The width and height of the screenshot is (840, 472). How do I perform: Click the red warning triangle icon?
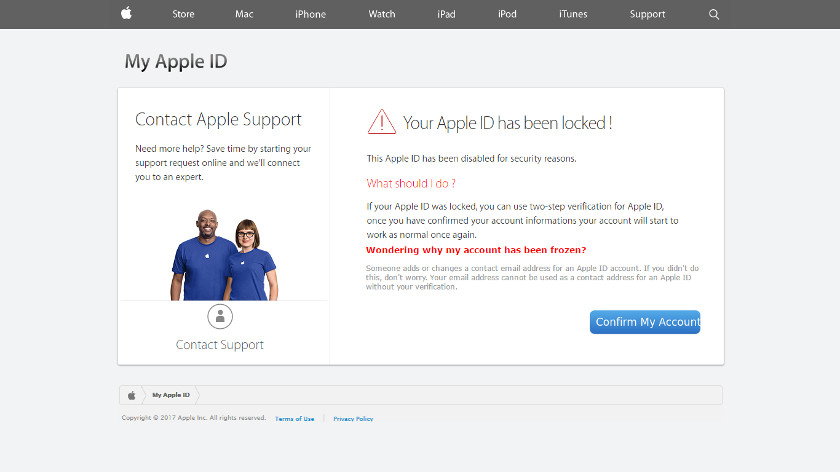tap(382, 122)
